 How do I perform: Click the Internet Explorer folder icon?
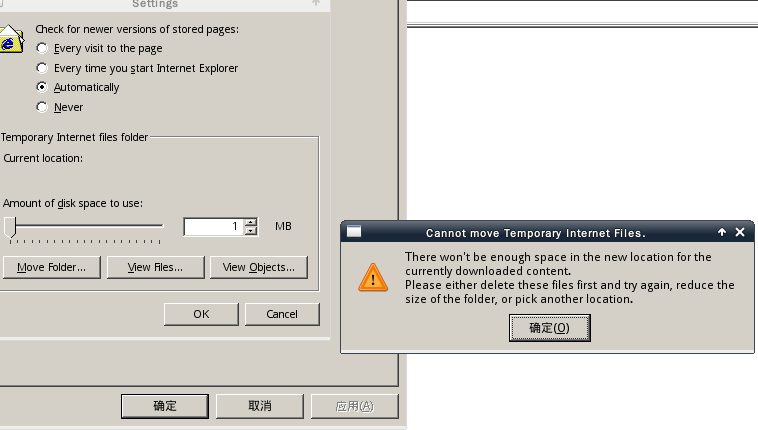coord(11,39)
